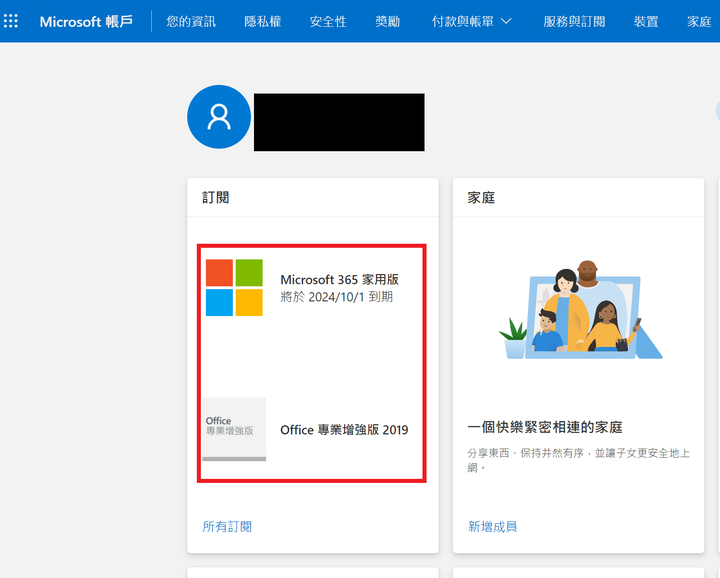
Task: Click the 分享東西、保持井然有序 description text
Action: click(x=579, y=460)
